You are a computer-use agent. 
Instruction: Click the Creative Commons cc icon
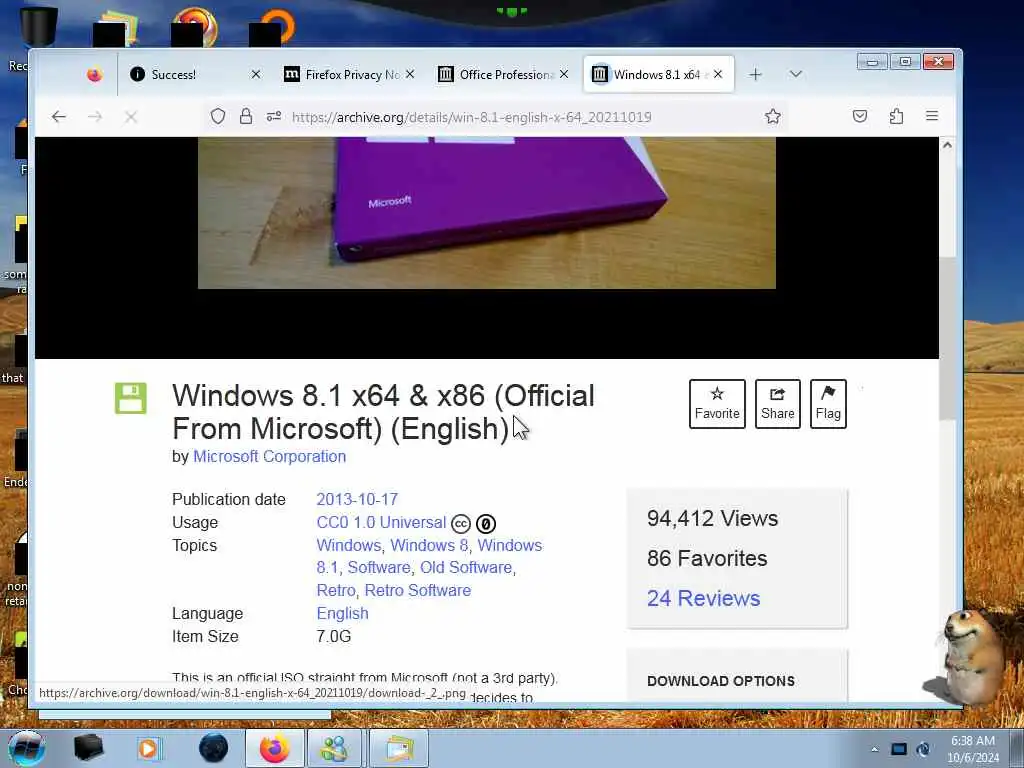461,524
